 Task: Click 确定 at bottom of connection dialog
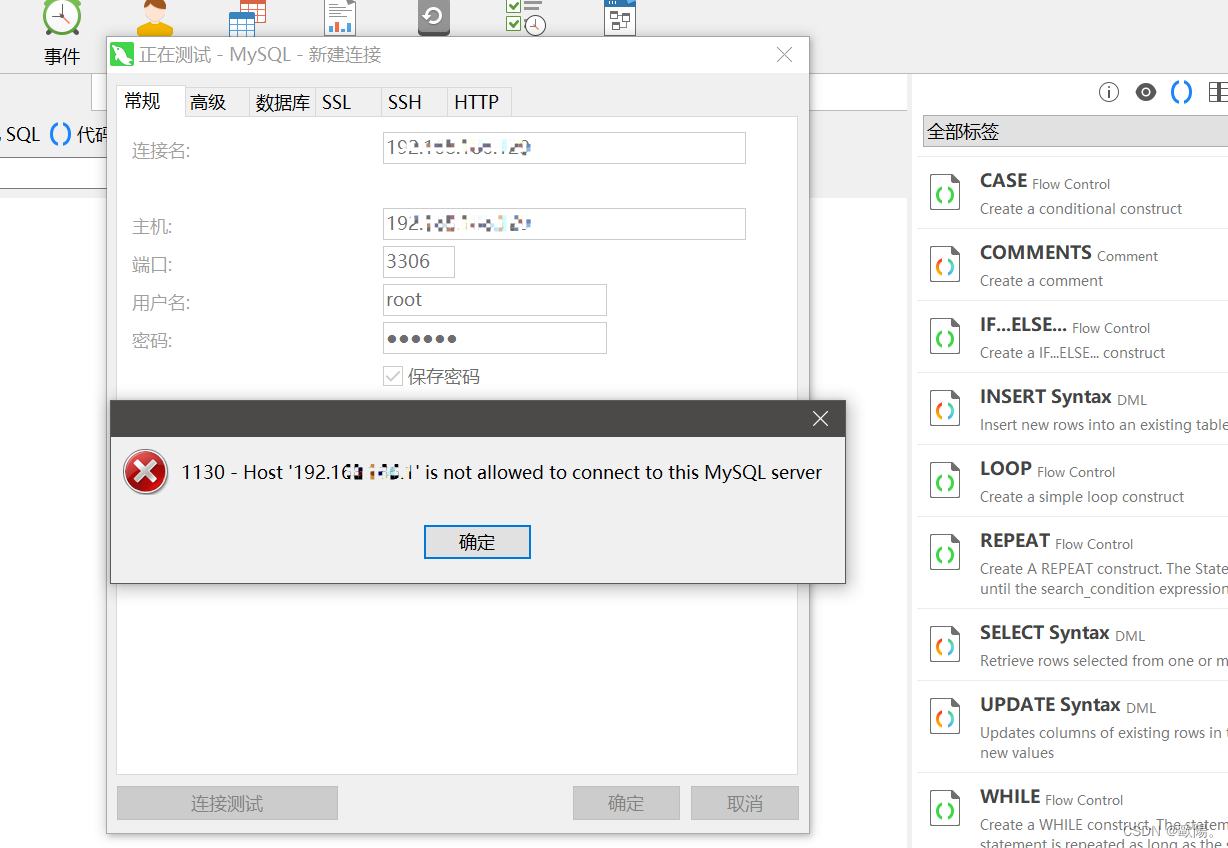click(626, 803)
